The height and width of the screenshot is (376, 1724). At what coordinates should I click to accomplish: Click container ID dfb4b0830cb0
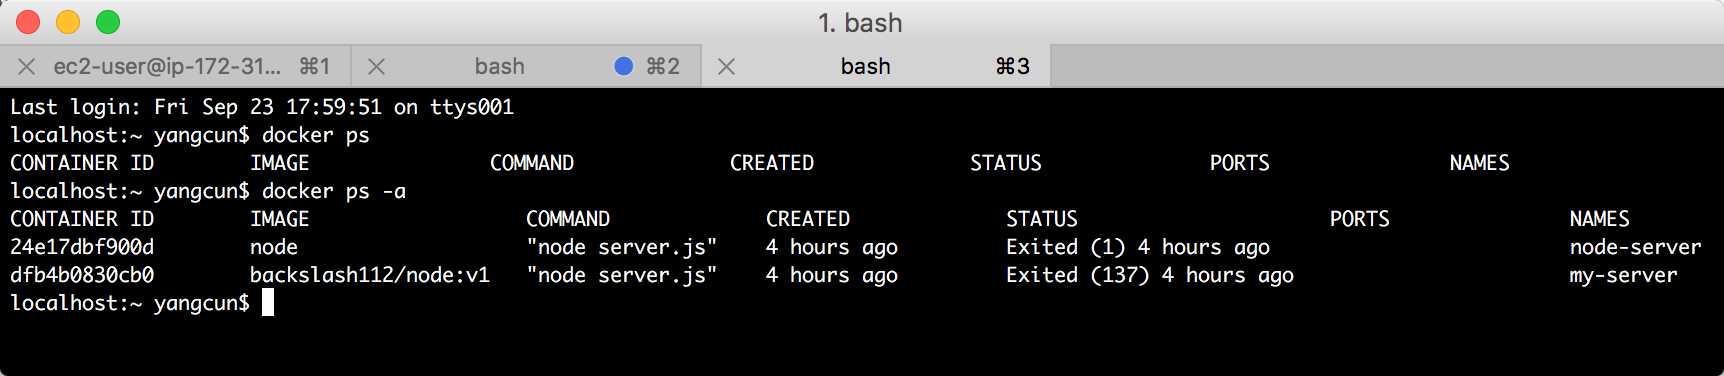click(x=82, y=275)
